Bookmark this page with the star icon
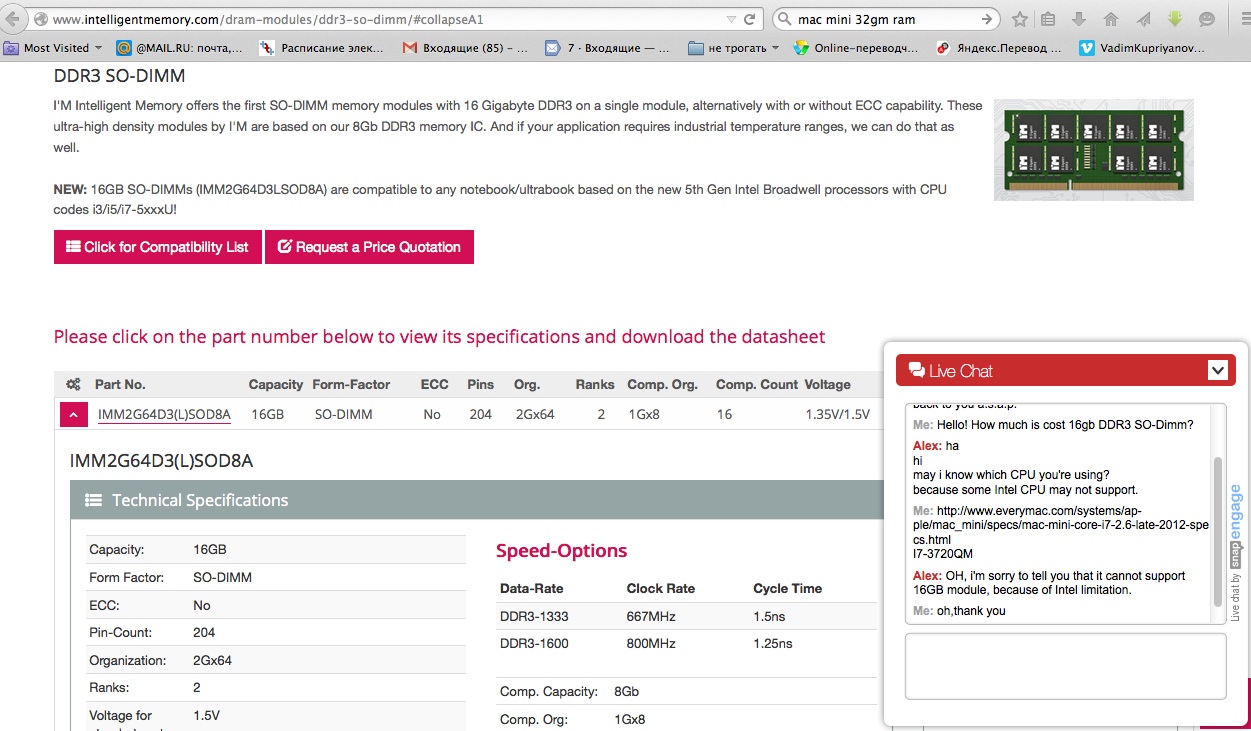Image resolution: width=1251 pixels, height=731 pixels. pos(1020,19)
